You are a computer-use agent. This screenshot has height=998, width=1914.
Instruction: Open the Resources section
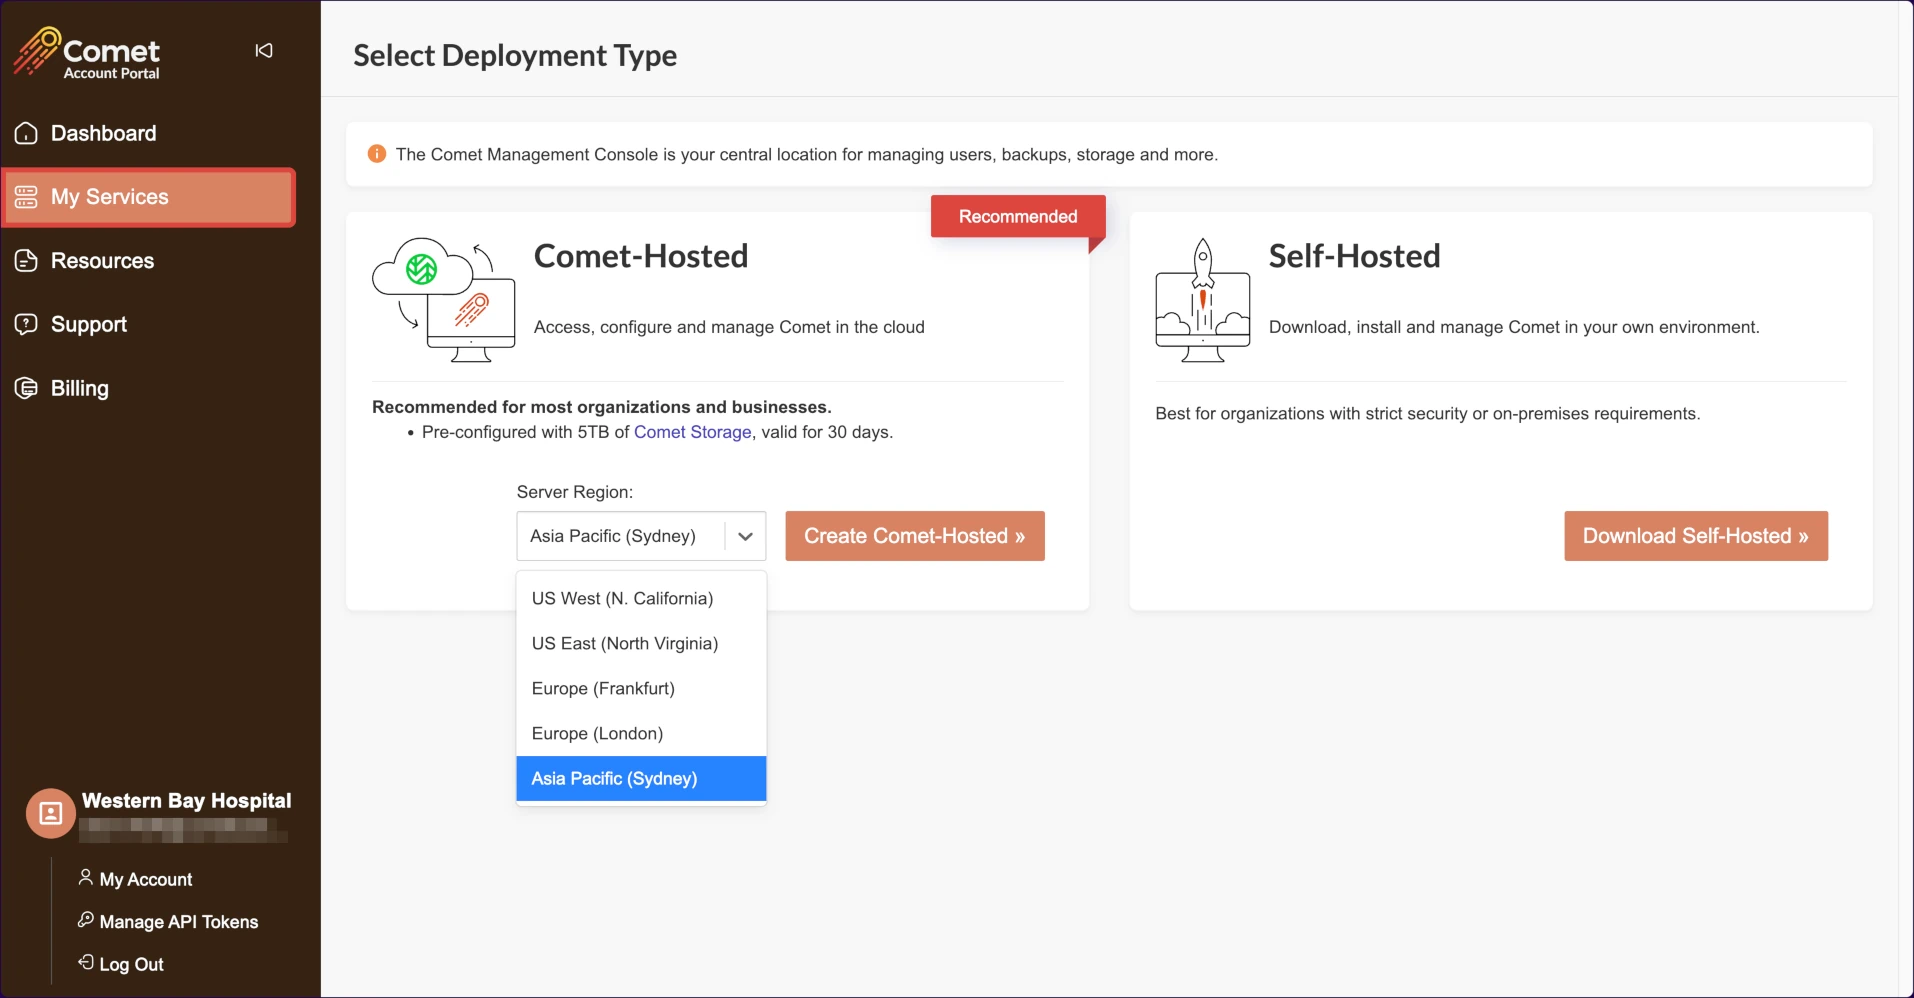pyautogui.click(x=102, y=261)
